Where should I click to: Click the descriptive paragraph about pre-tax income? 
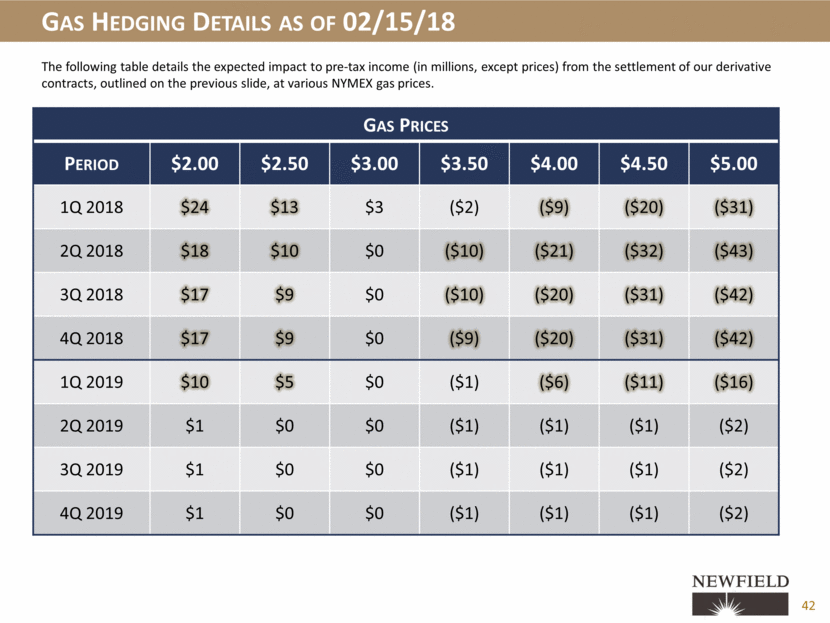click(x=406, y=75)
